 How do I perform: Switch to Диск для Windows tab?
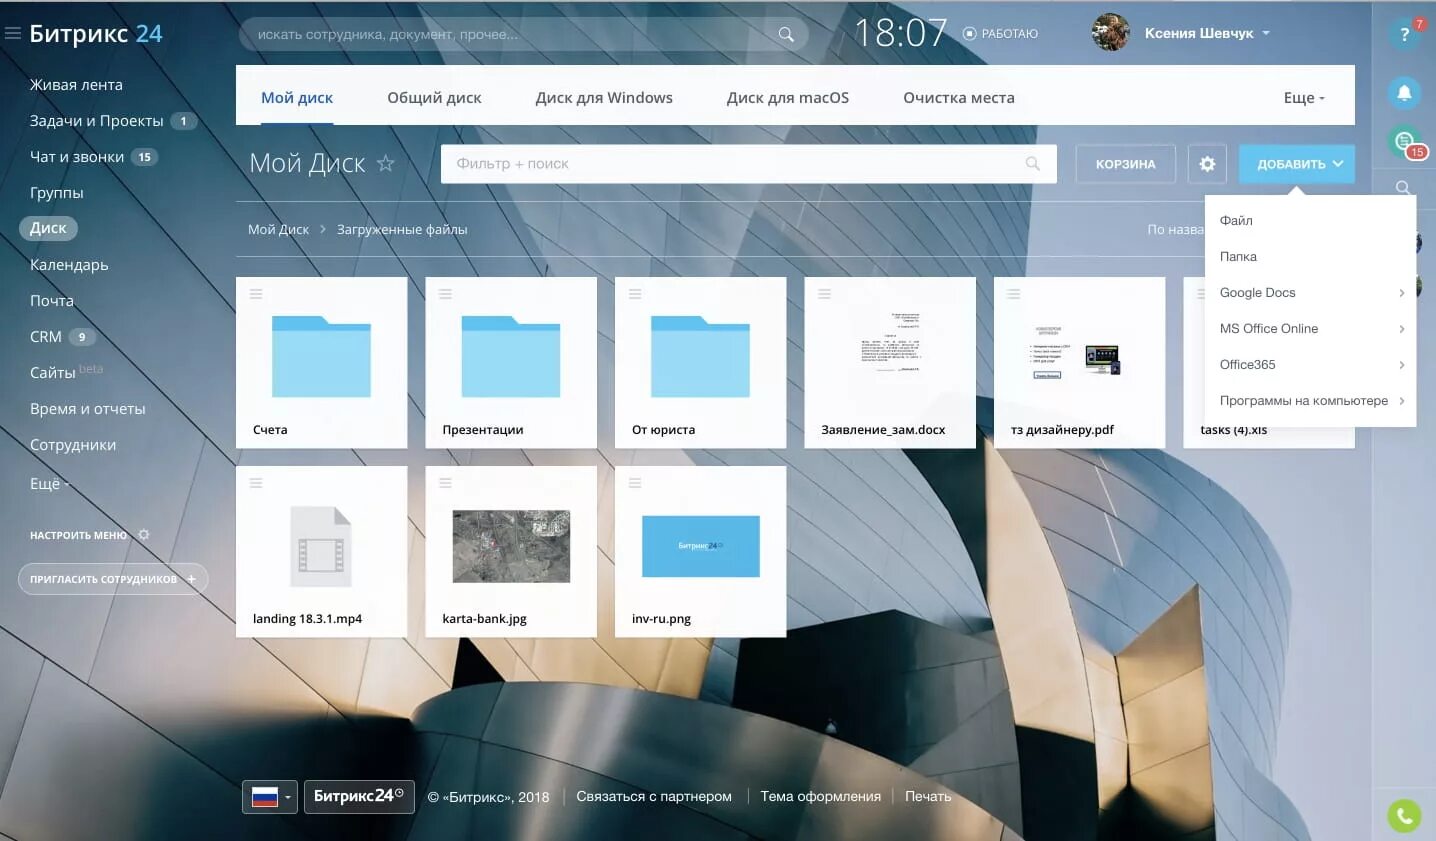(x=604, y=98)
